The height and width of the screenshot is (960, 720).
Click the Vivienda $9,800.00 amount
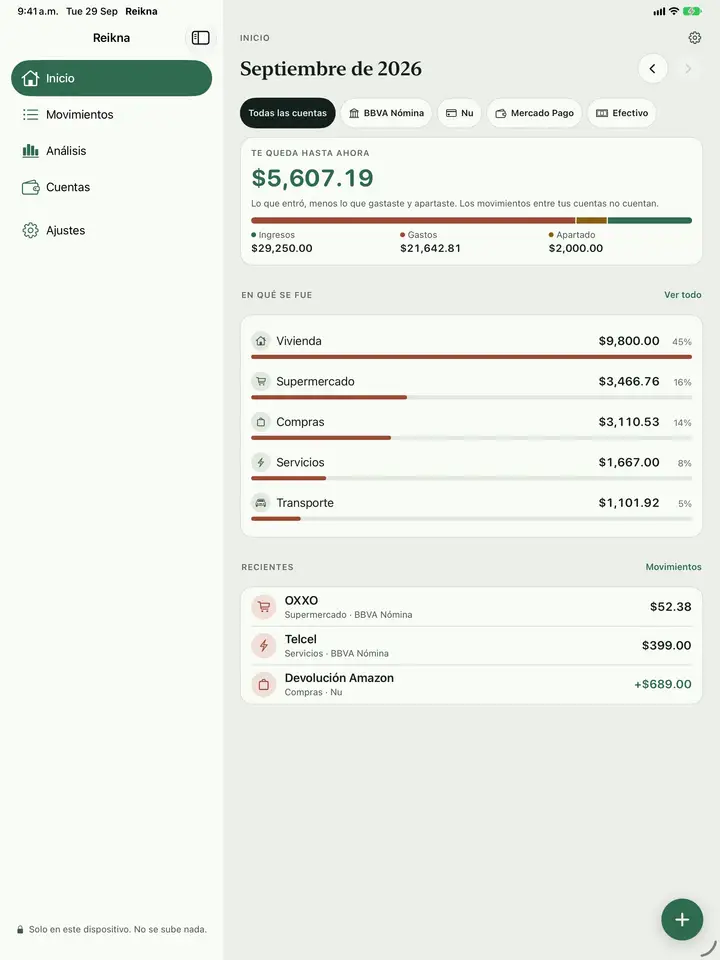[x=629, y=341]
